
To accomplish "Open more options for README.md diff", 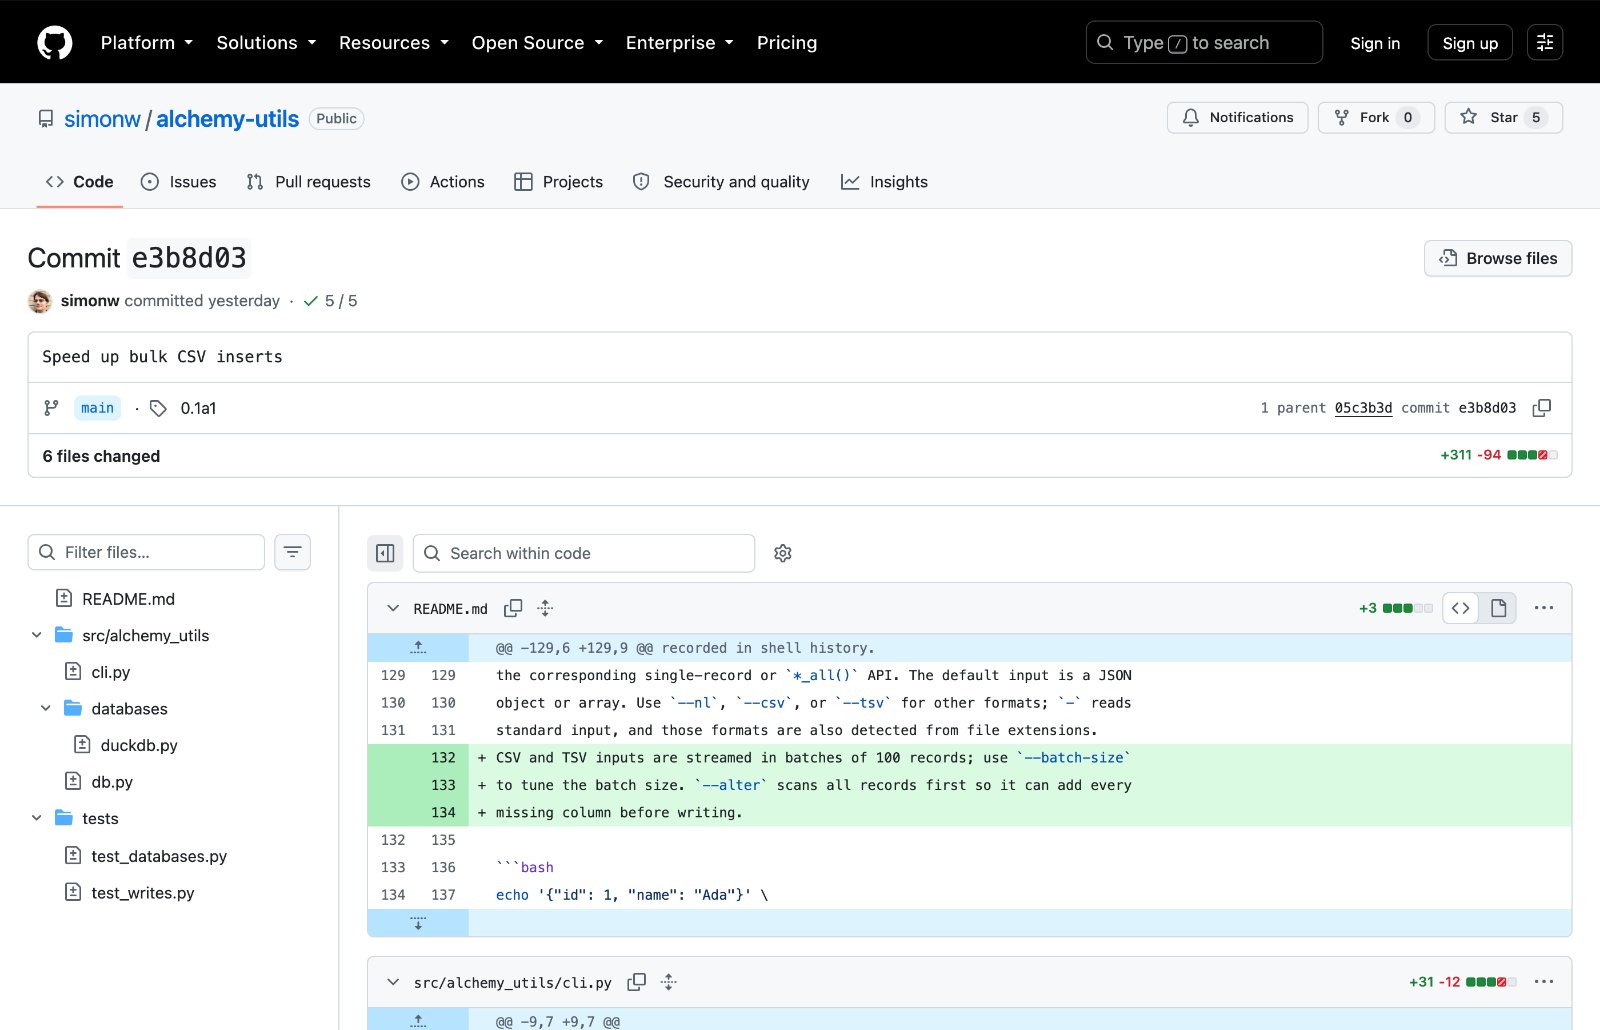I will [x=1544, y=608].
